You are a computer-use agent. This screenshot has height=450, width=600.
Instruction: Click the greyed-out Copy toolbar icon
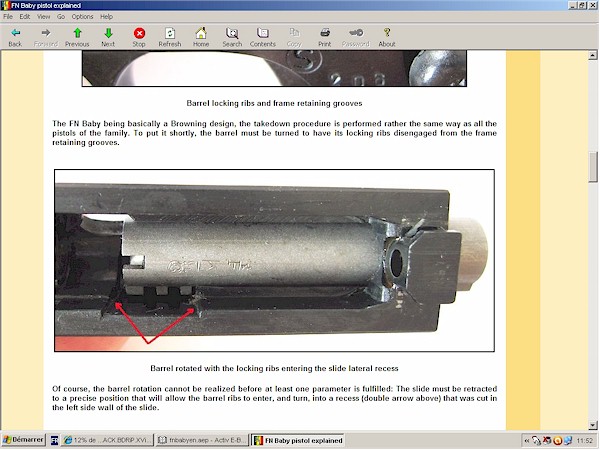294,37
